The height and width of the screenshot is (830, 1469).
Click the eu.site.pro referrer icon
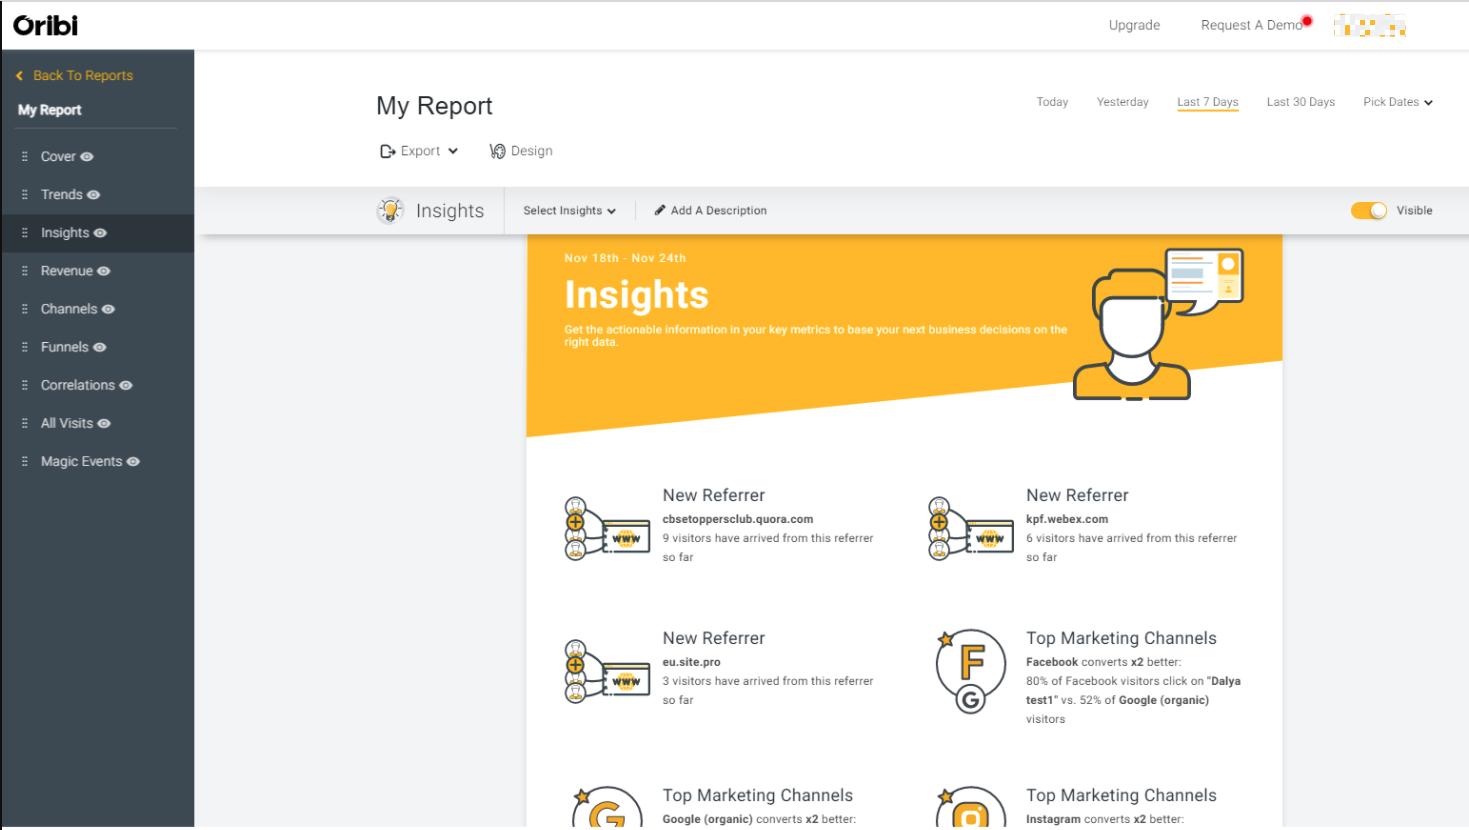[607, 671]
